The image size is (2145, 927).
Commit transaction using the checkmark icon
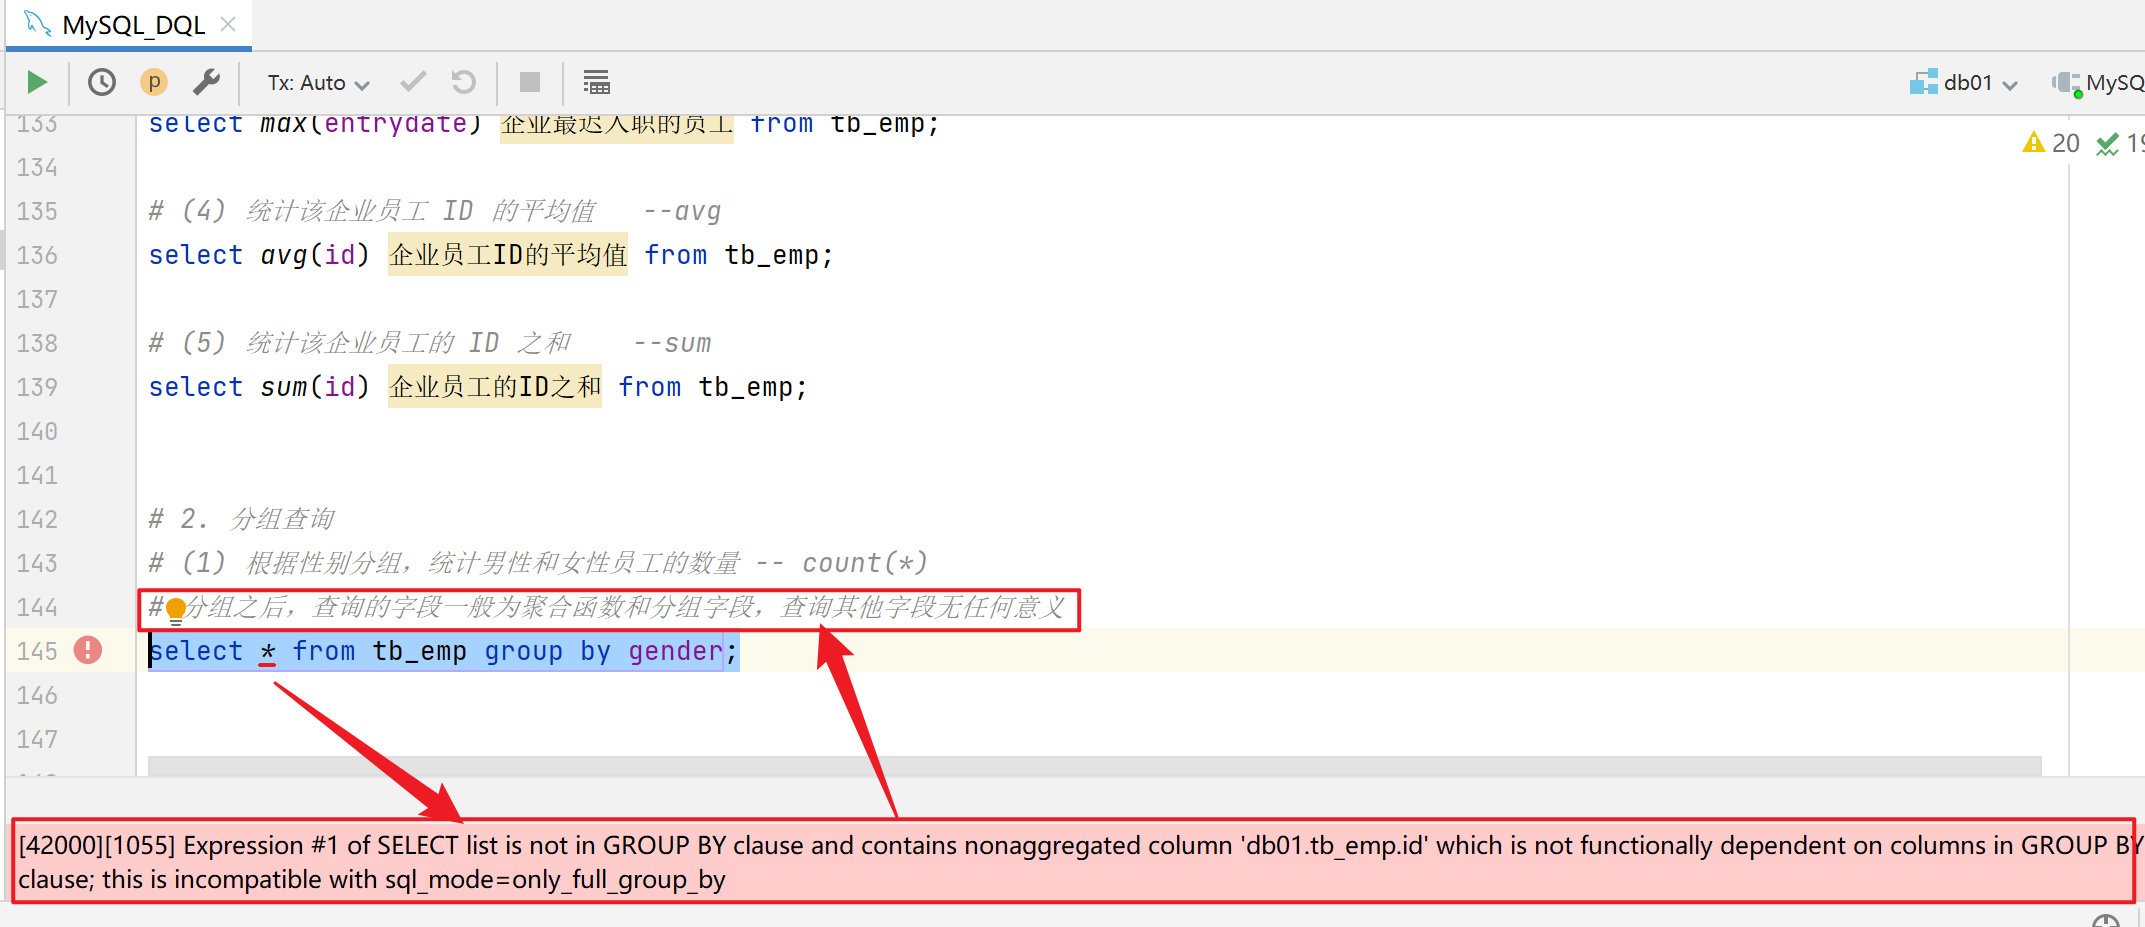[412, 82]
